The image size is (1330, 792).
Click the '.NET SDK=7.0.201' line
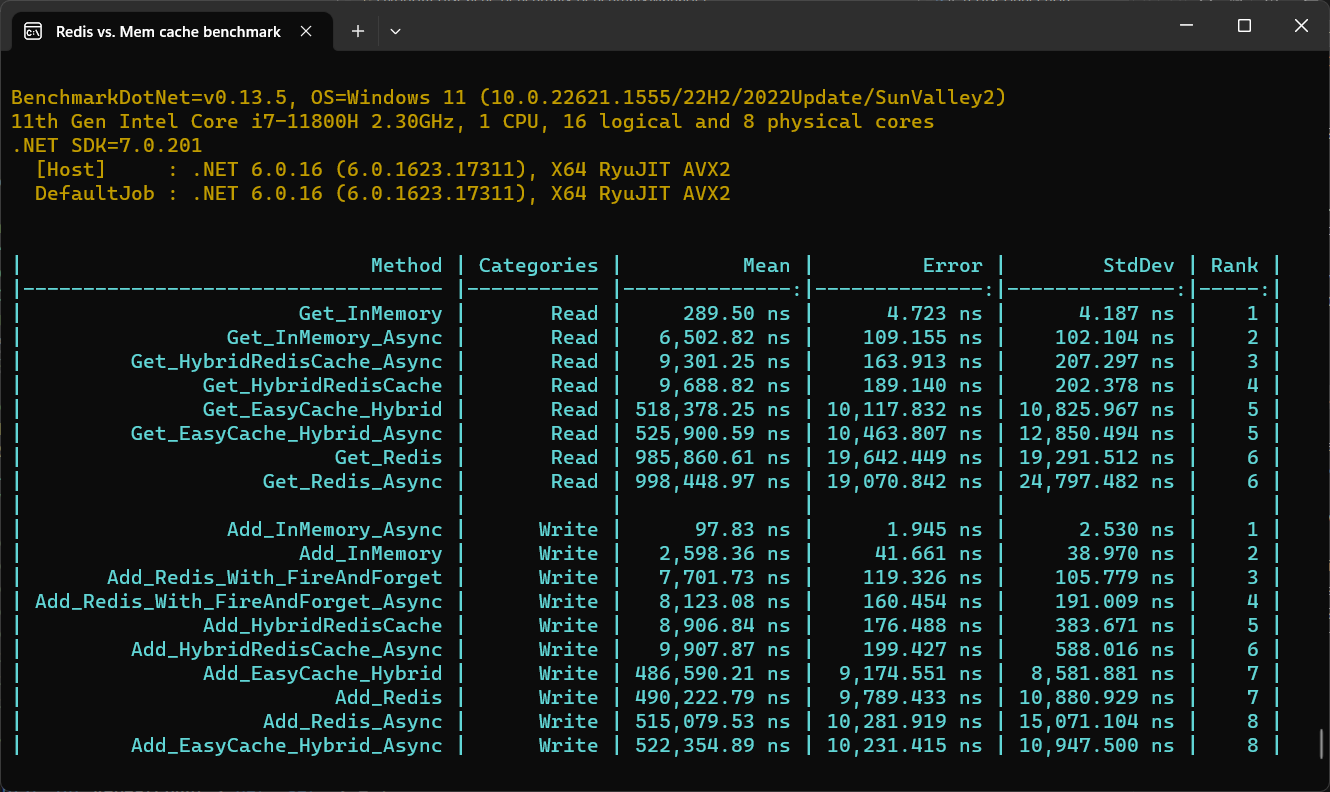pos(107,145)
